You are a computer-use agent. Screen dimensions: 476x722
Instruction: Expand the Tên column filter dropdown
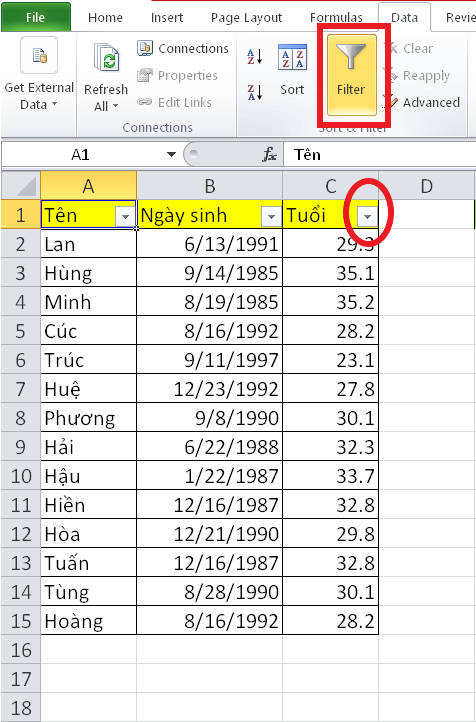tap(125, 216)
